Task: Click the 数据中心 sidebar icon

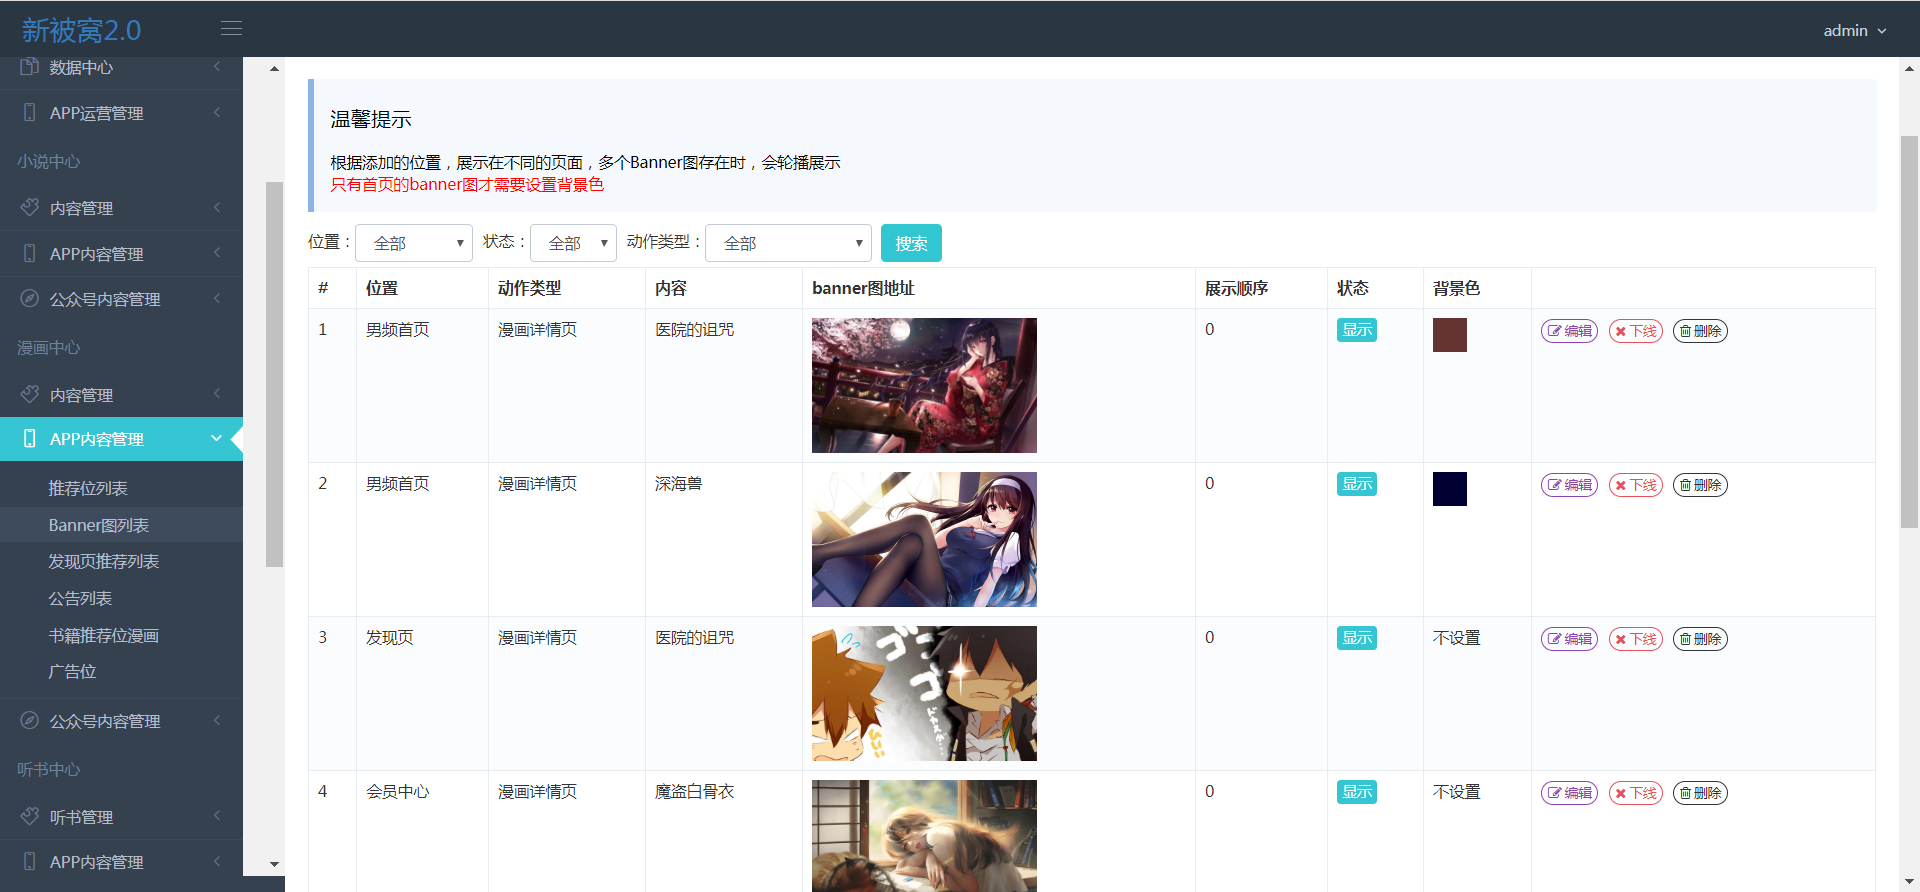Action: point(29,67)
